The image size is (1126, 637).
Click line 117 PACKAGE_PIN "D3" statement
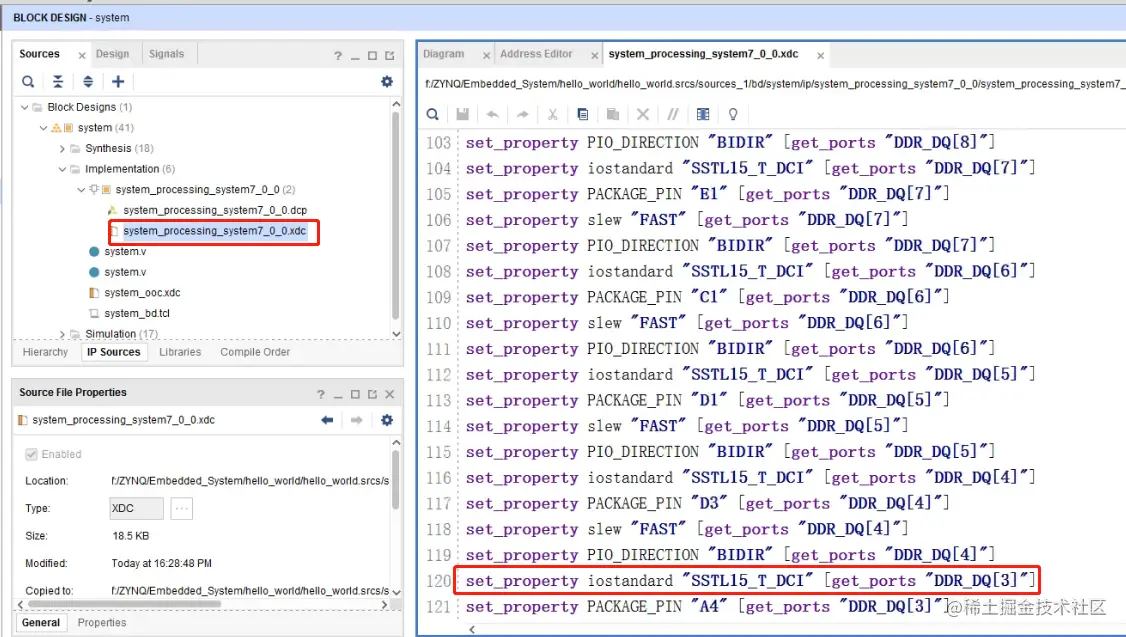[x=707, y=503]
